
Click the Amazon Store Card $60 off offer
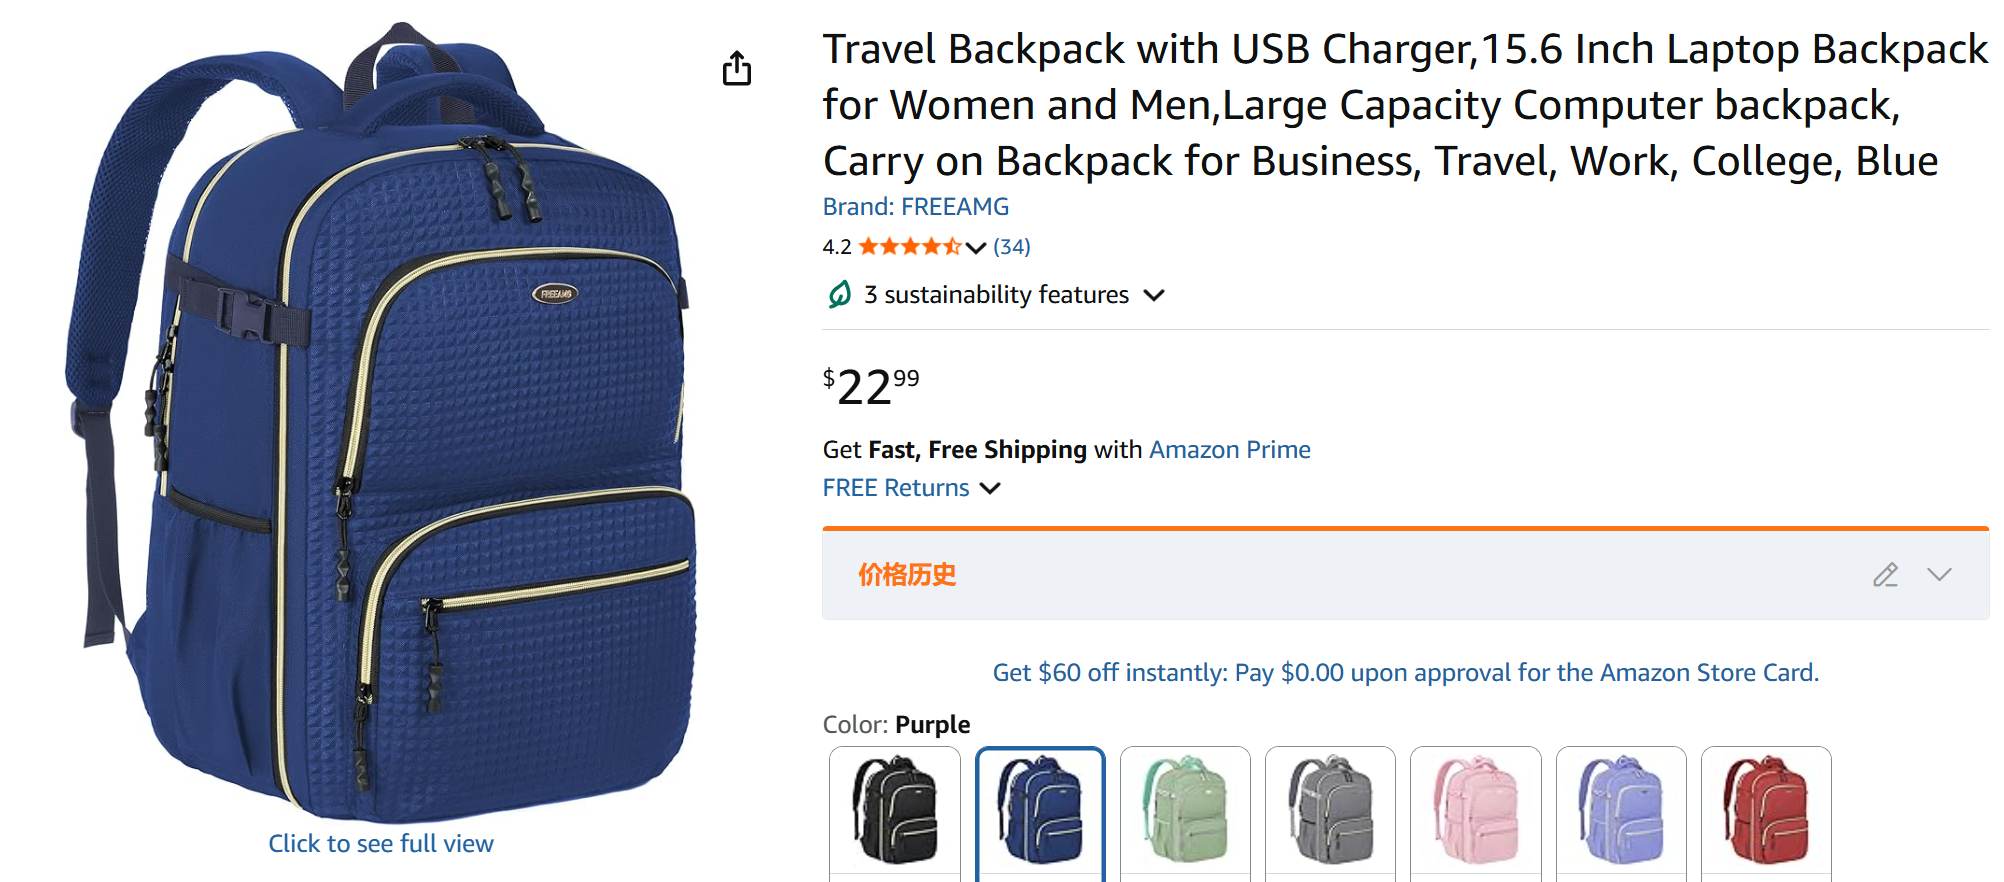click(x=1405, y=673)
